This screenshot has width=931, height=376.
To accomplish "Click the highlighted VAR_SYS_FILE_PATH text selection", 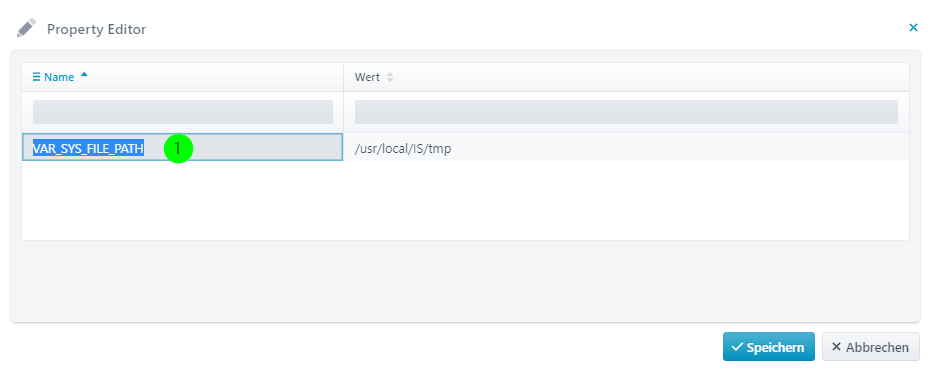I will click(88, 148).
